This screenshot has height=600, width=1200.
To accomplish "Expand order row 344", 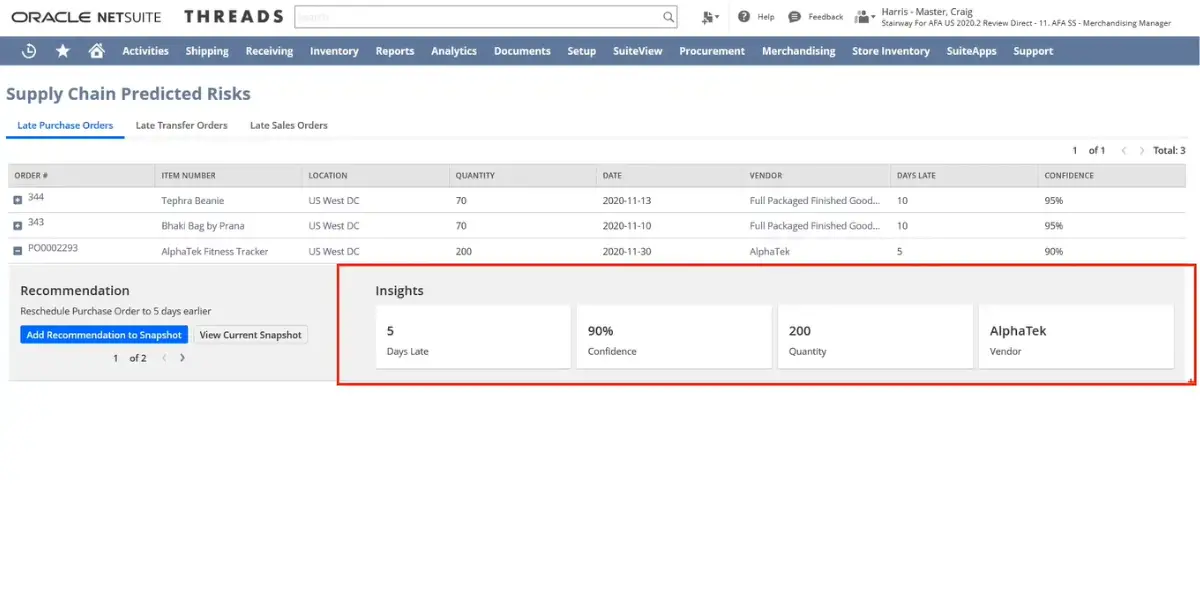I will [18, 200].
